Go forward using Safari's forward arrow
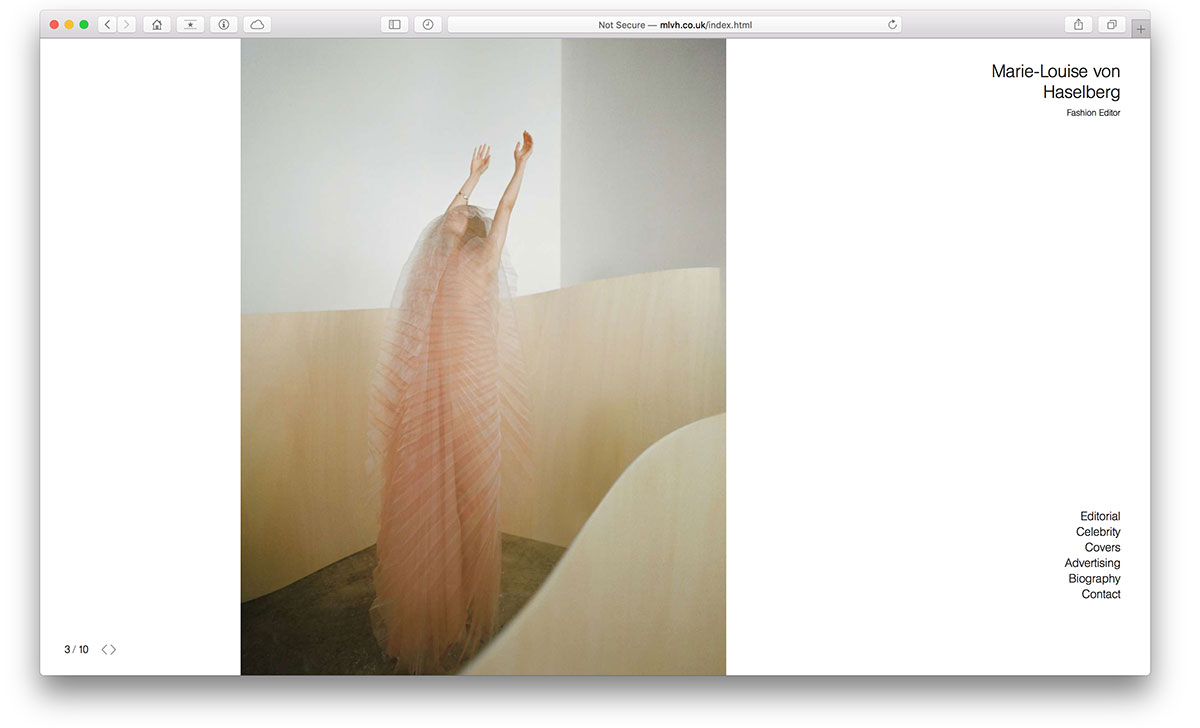This screenshot has height=728, width=1200. click(x=127, y=24)
